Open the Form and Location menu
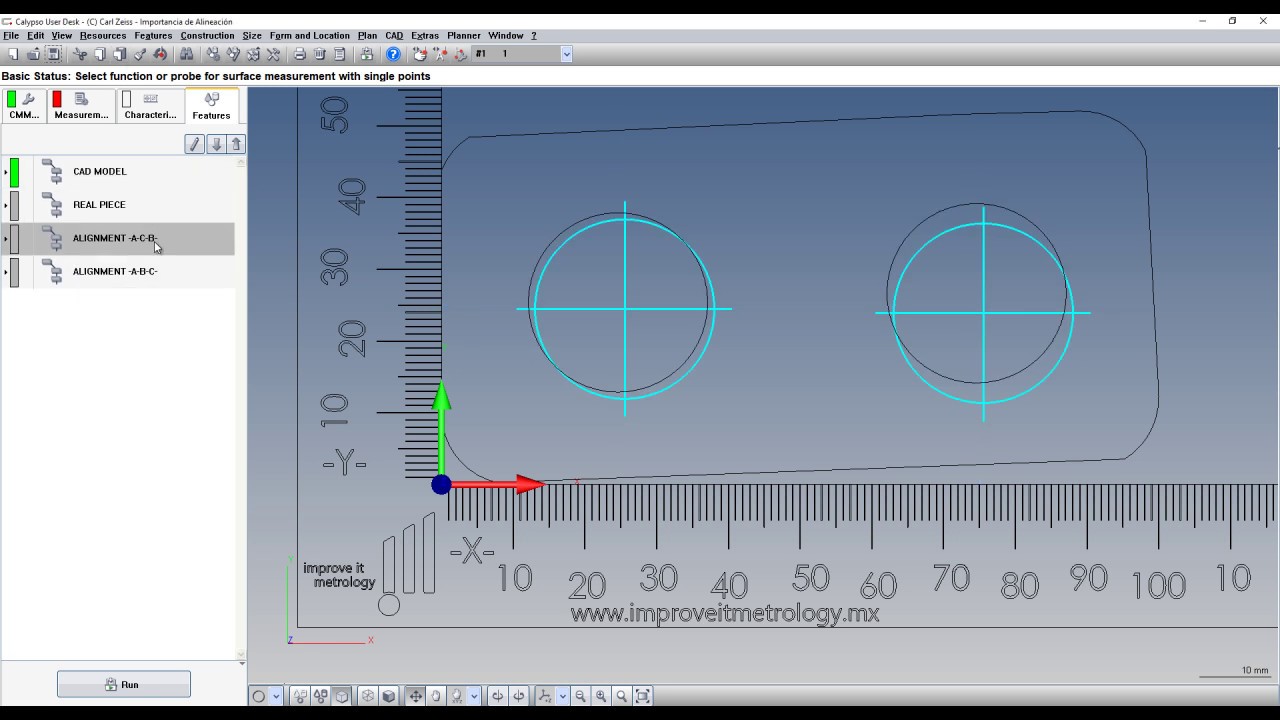This screenshot has width=1280, height=720. (310, 35)
